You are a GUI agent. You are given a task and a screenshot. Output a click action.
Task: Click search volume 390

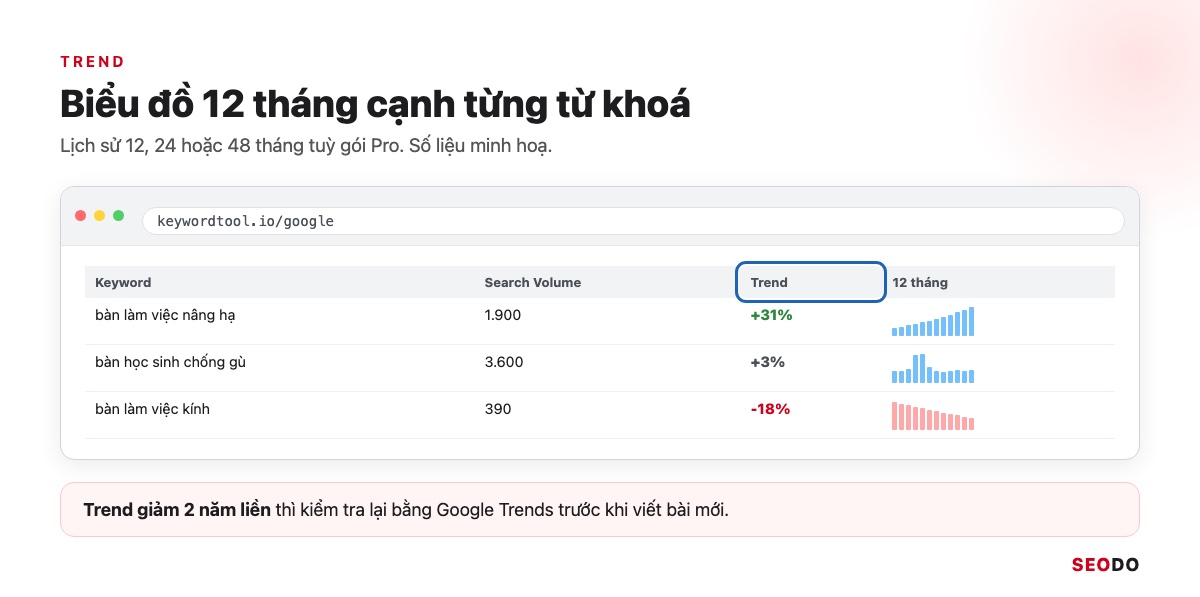click(498, 409)
